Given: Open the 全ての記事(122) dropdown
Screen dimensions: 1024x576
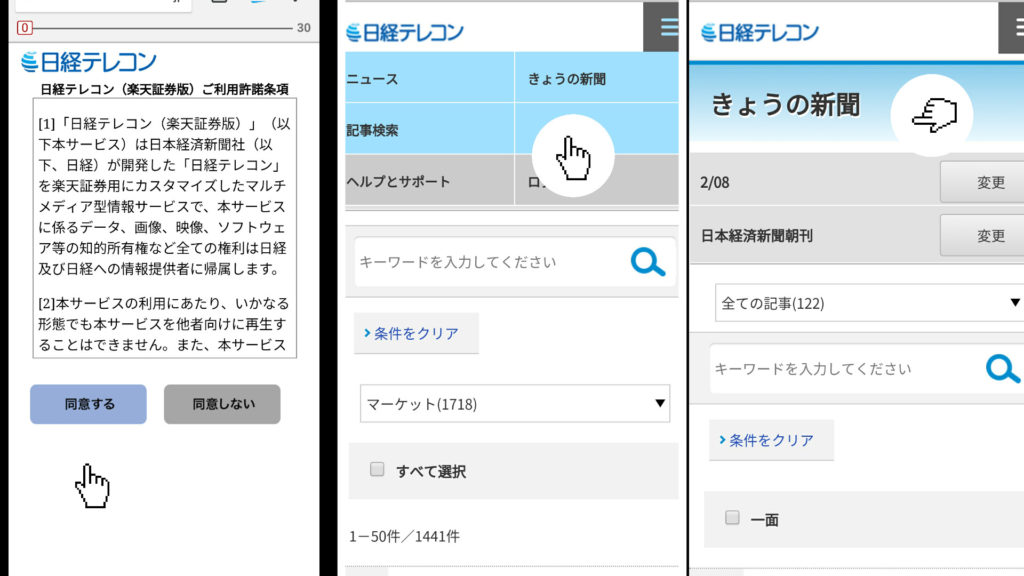Looking at the screenshot, I should (869, 303).
